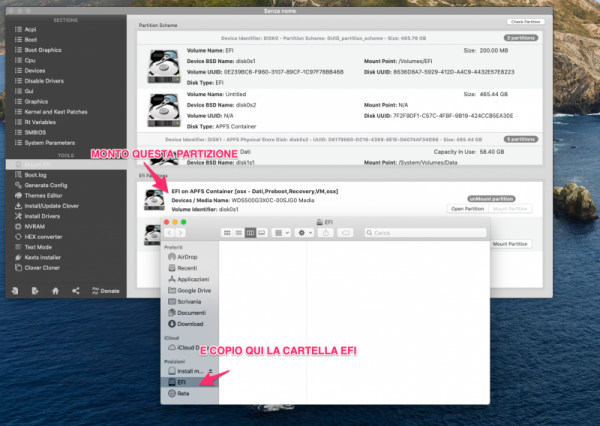Click the Finder share button
This screenshot has width=600, height=426.
pyautogui.click(x=326, y=233)
